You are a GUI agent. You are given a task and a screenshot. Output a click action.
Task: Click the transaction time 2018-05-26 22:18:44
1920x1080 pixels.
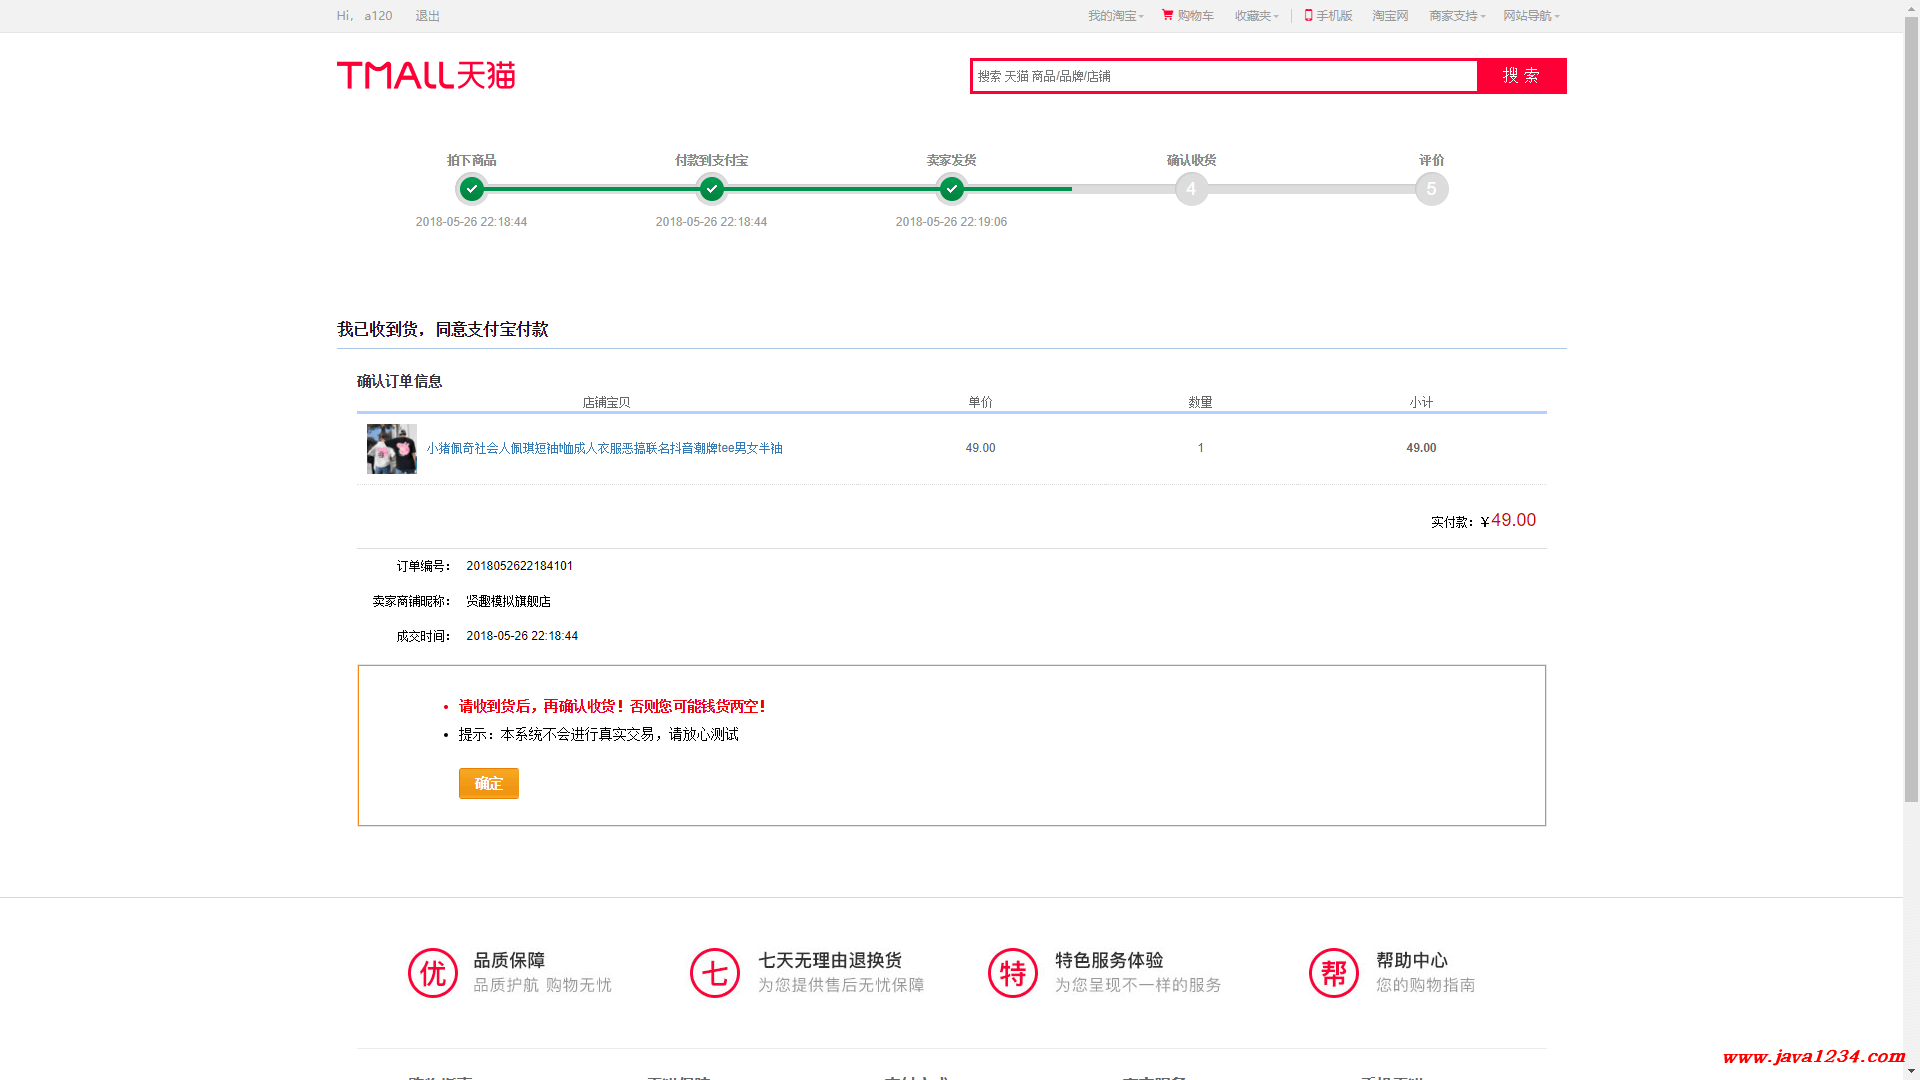point(522,636)
